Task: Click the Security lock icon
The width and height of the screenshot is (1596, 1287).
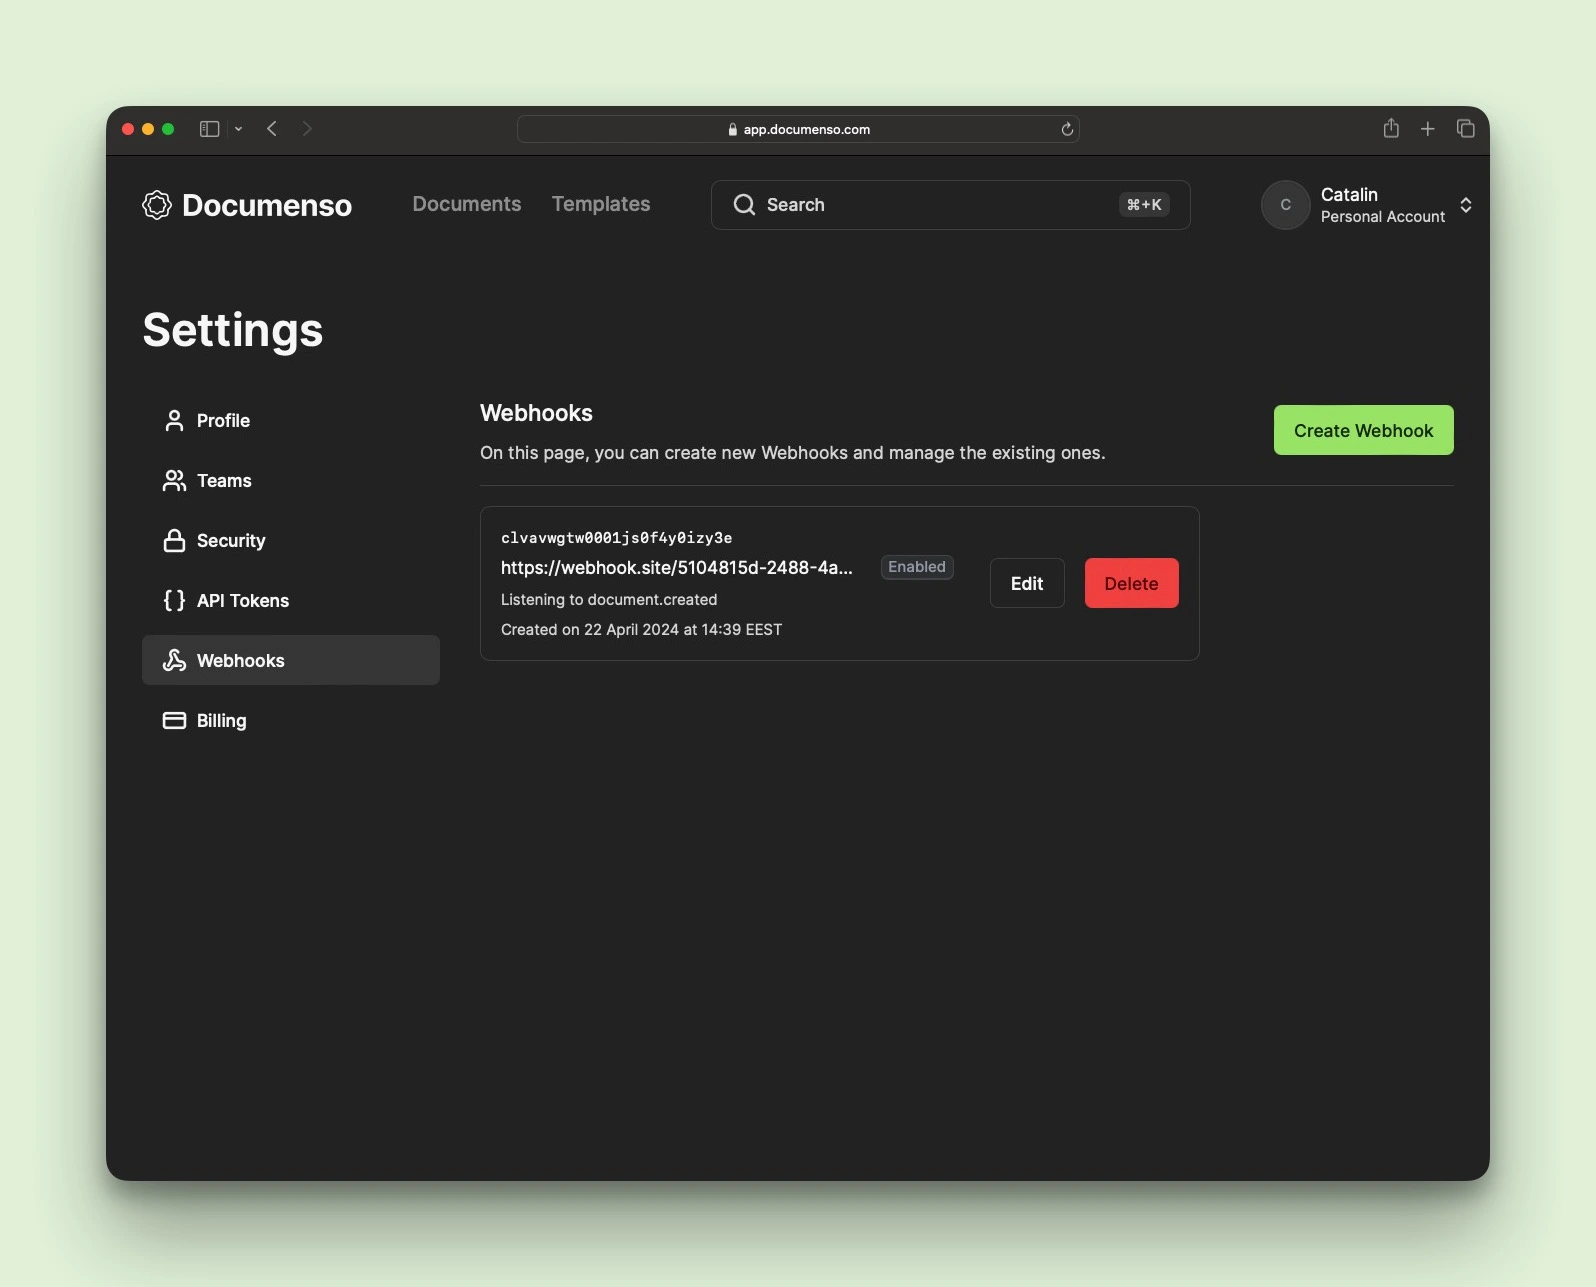Action: point(174,541)
